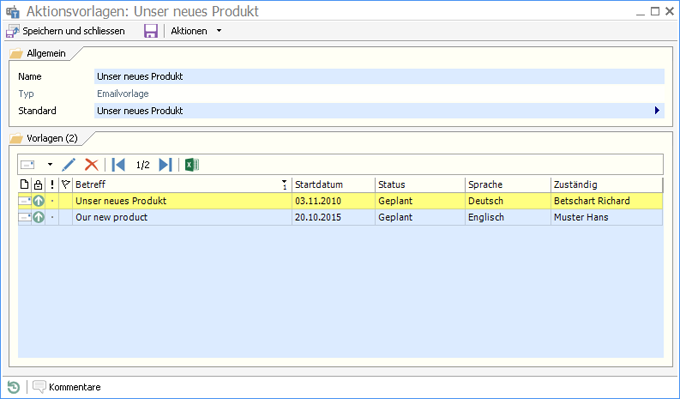Sort by Sprache column header
This screenshot has width=680, height=399.
point(507,185)
